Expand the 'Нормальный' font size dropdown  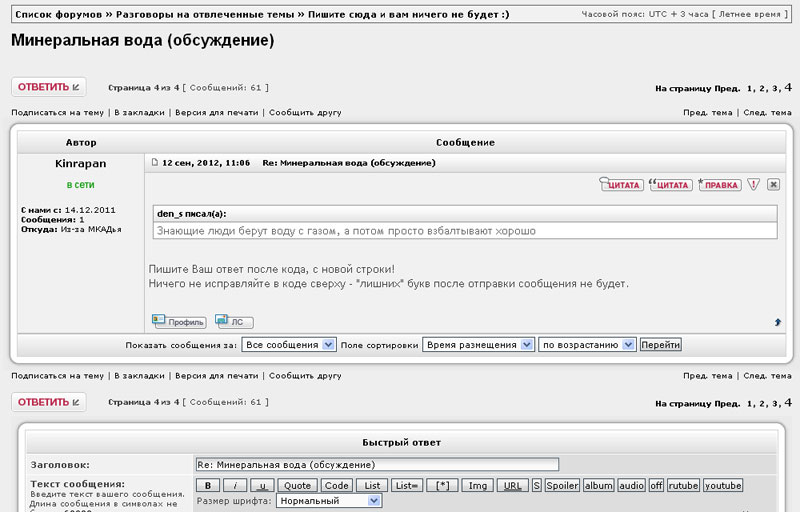(x=328, y=501)
